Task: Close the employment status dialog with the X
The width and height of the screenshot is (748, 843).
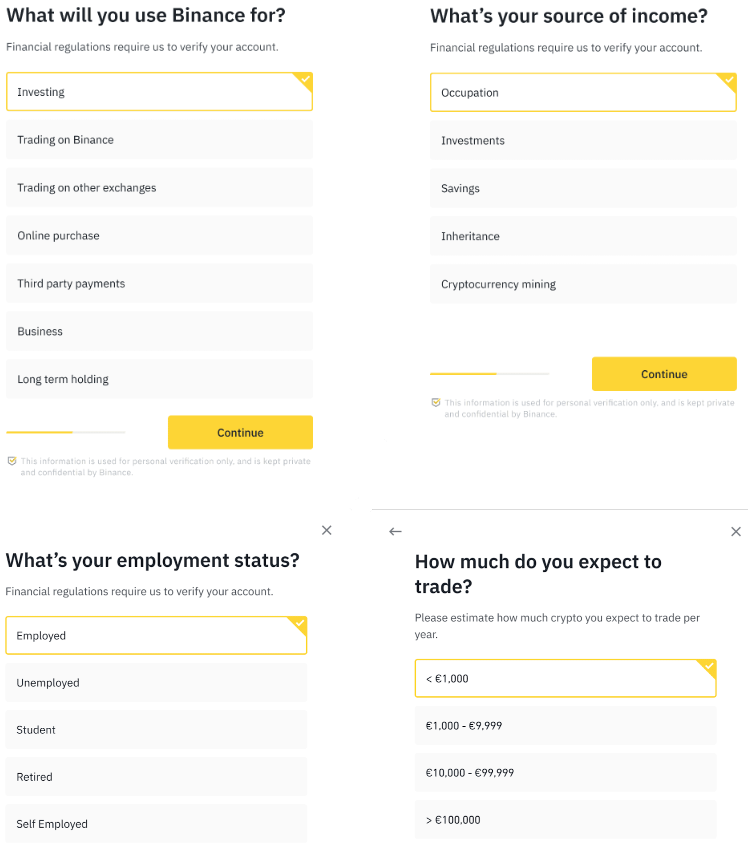Action: tap(326, 530)
